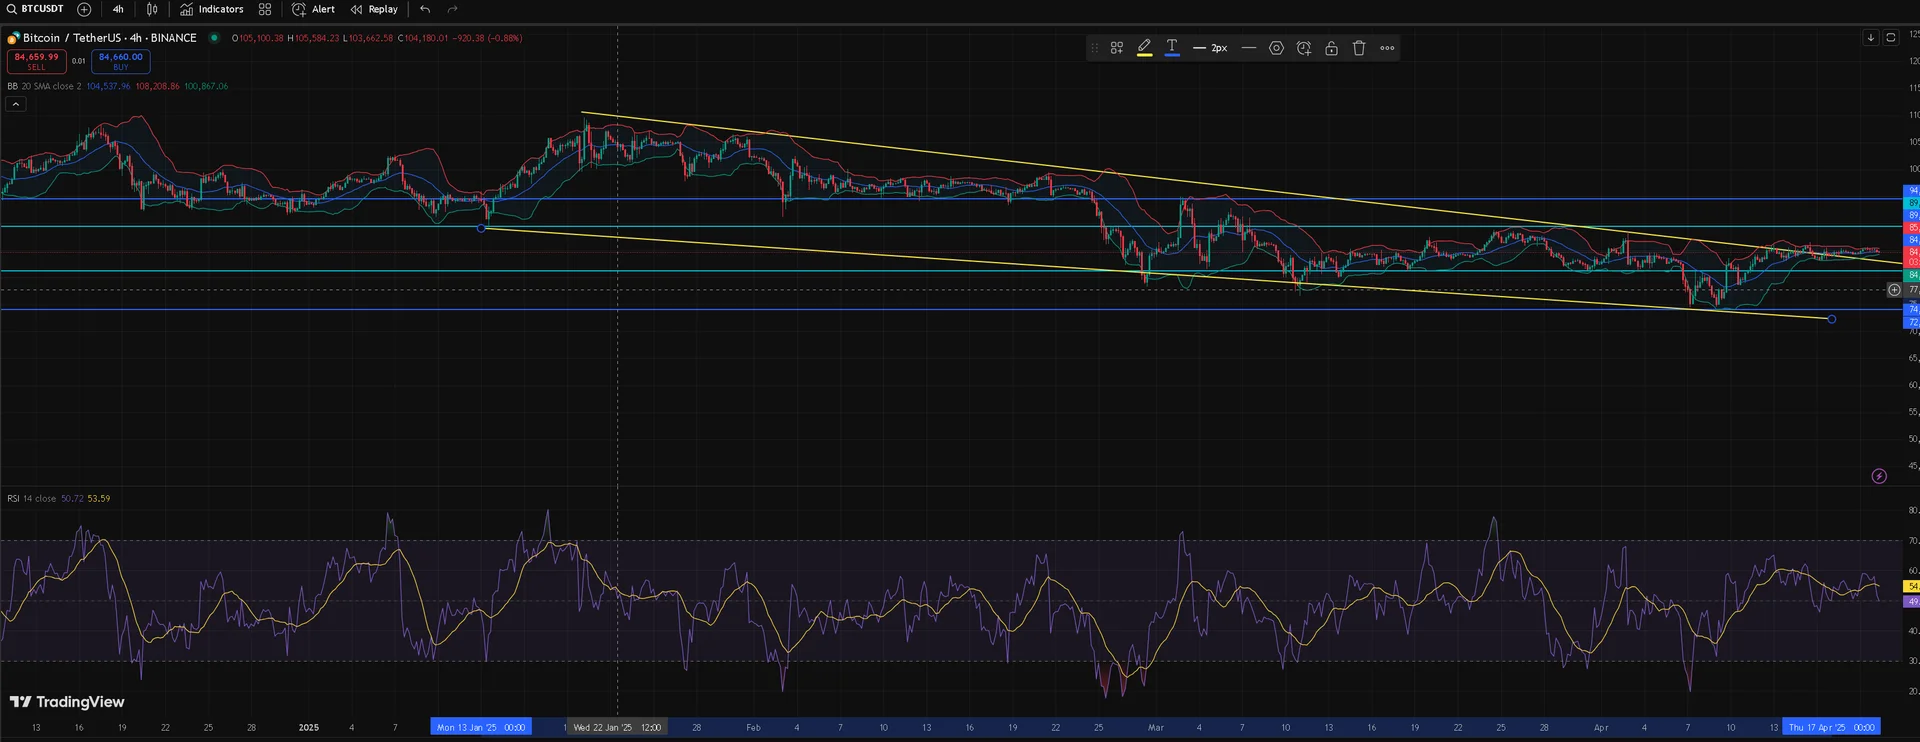Open the Indicators dialog
Screen dimensions: 1920x742
pos(212,10)
